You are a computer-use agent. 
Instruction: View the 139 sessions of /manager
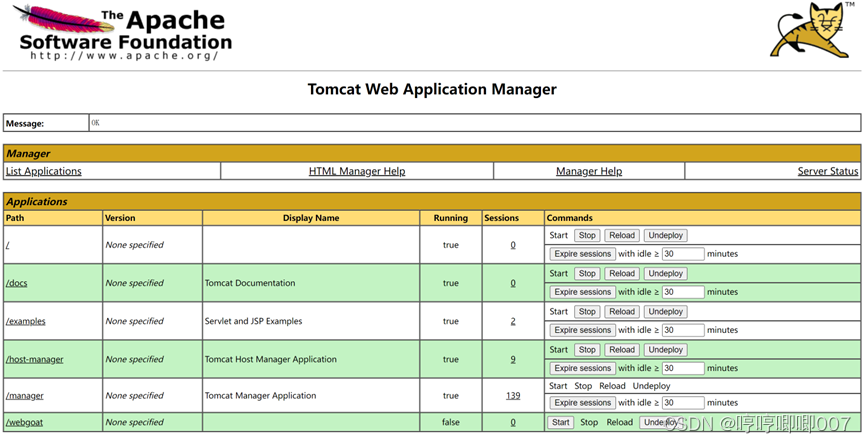tap(513, 395)
